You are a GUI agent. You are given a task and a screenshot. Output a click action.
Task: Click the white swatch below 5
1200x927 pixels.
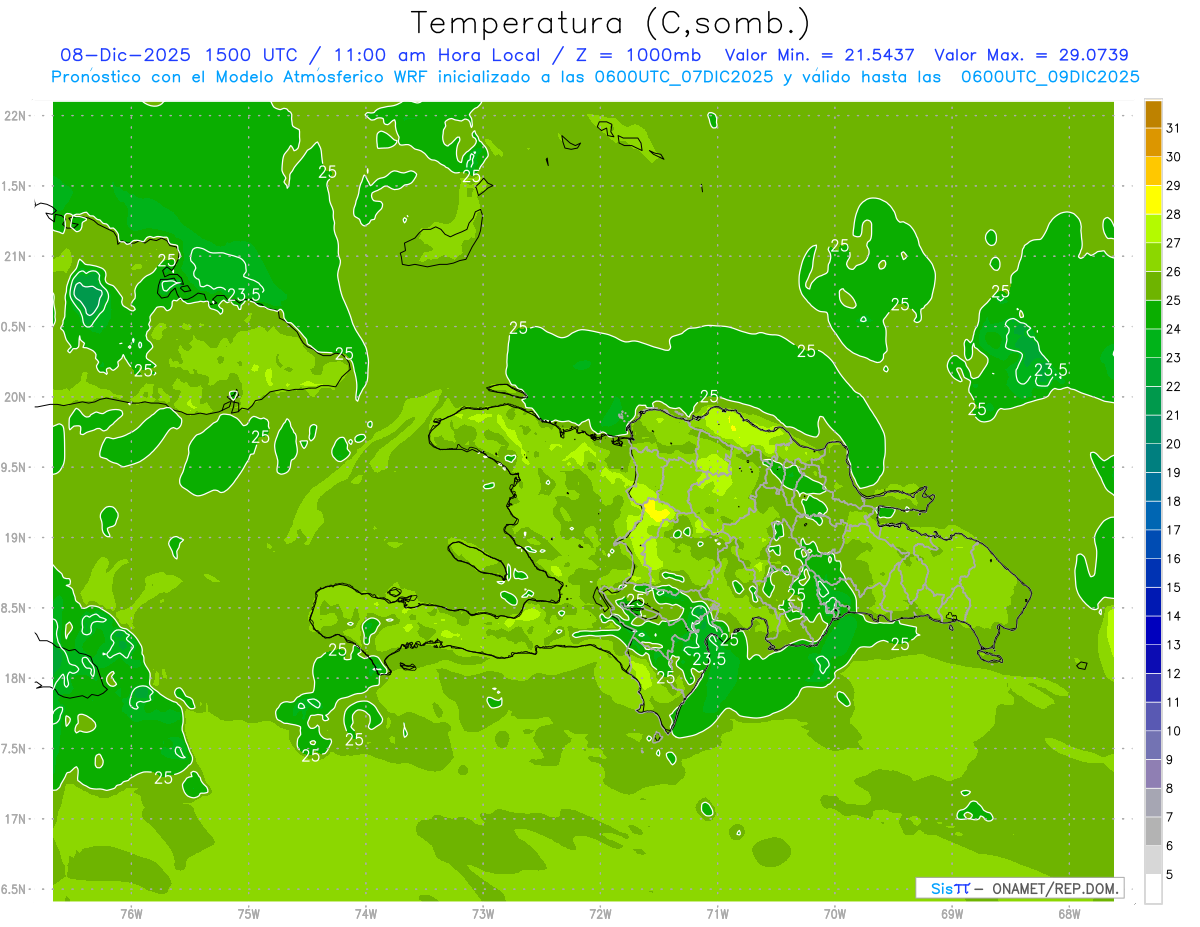point(1153,889)
